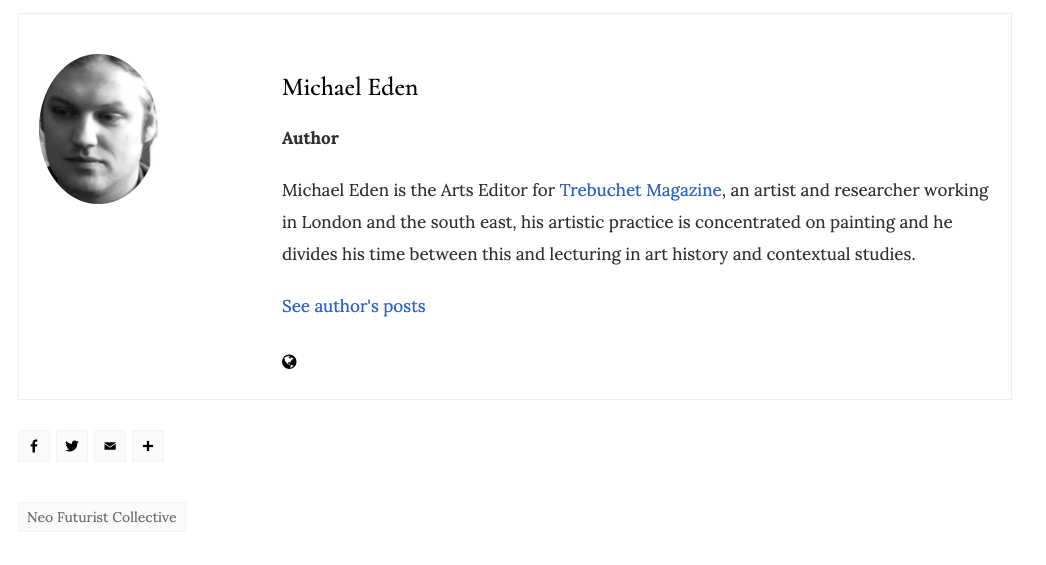Click Michael Eden's oval profile photo
This screenshot has height=565, width=1046.
pos(98,129)
